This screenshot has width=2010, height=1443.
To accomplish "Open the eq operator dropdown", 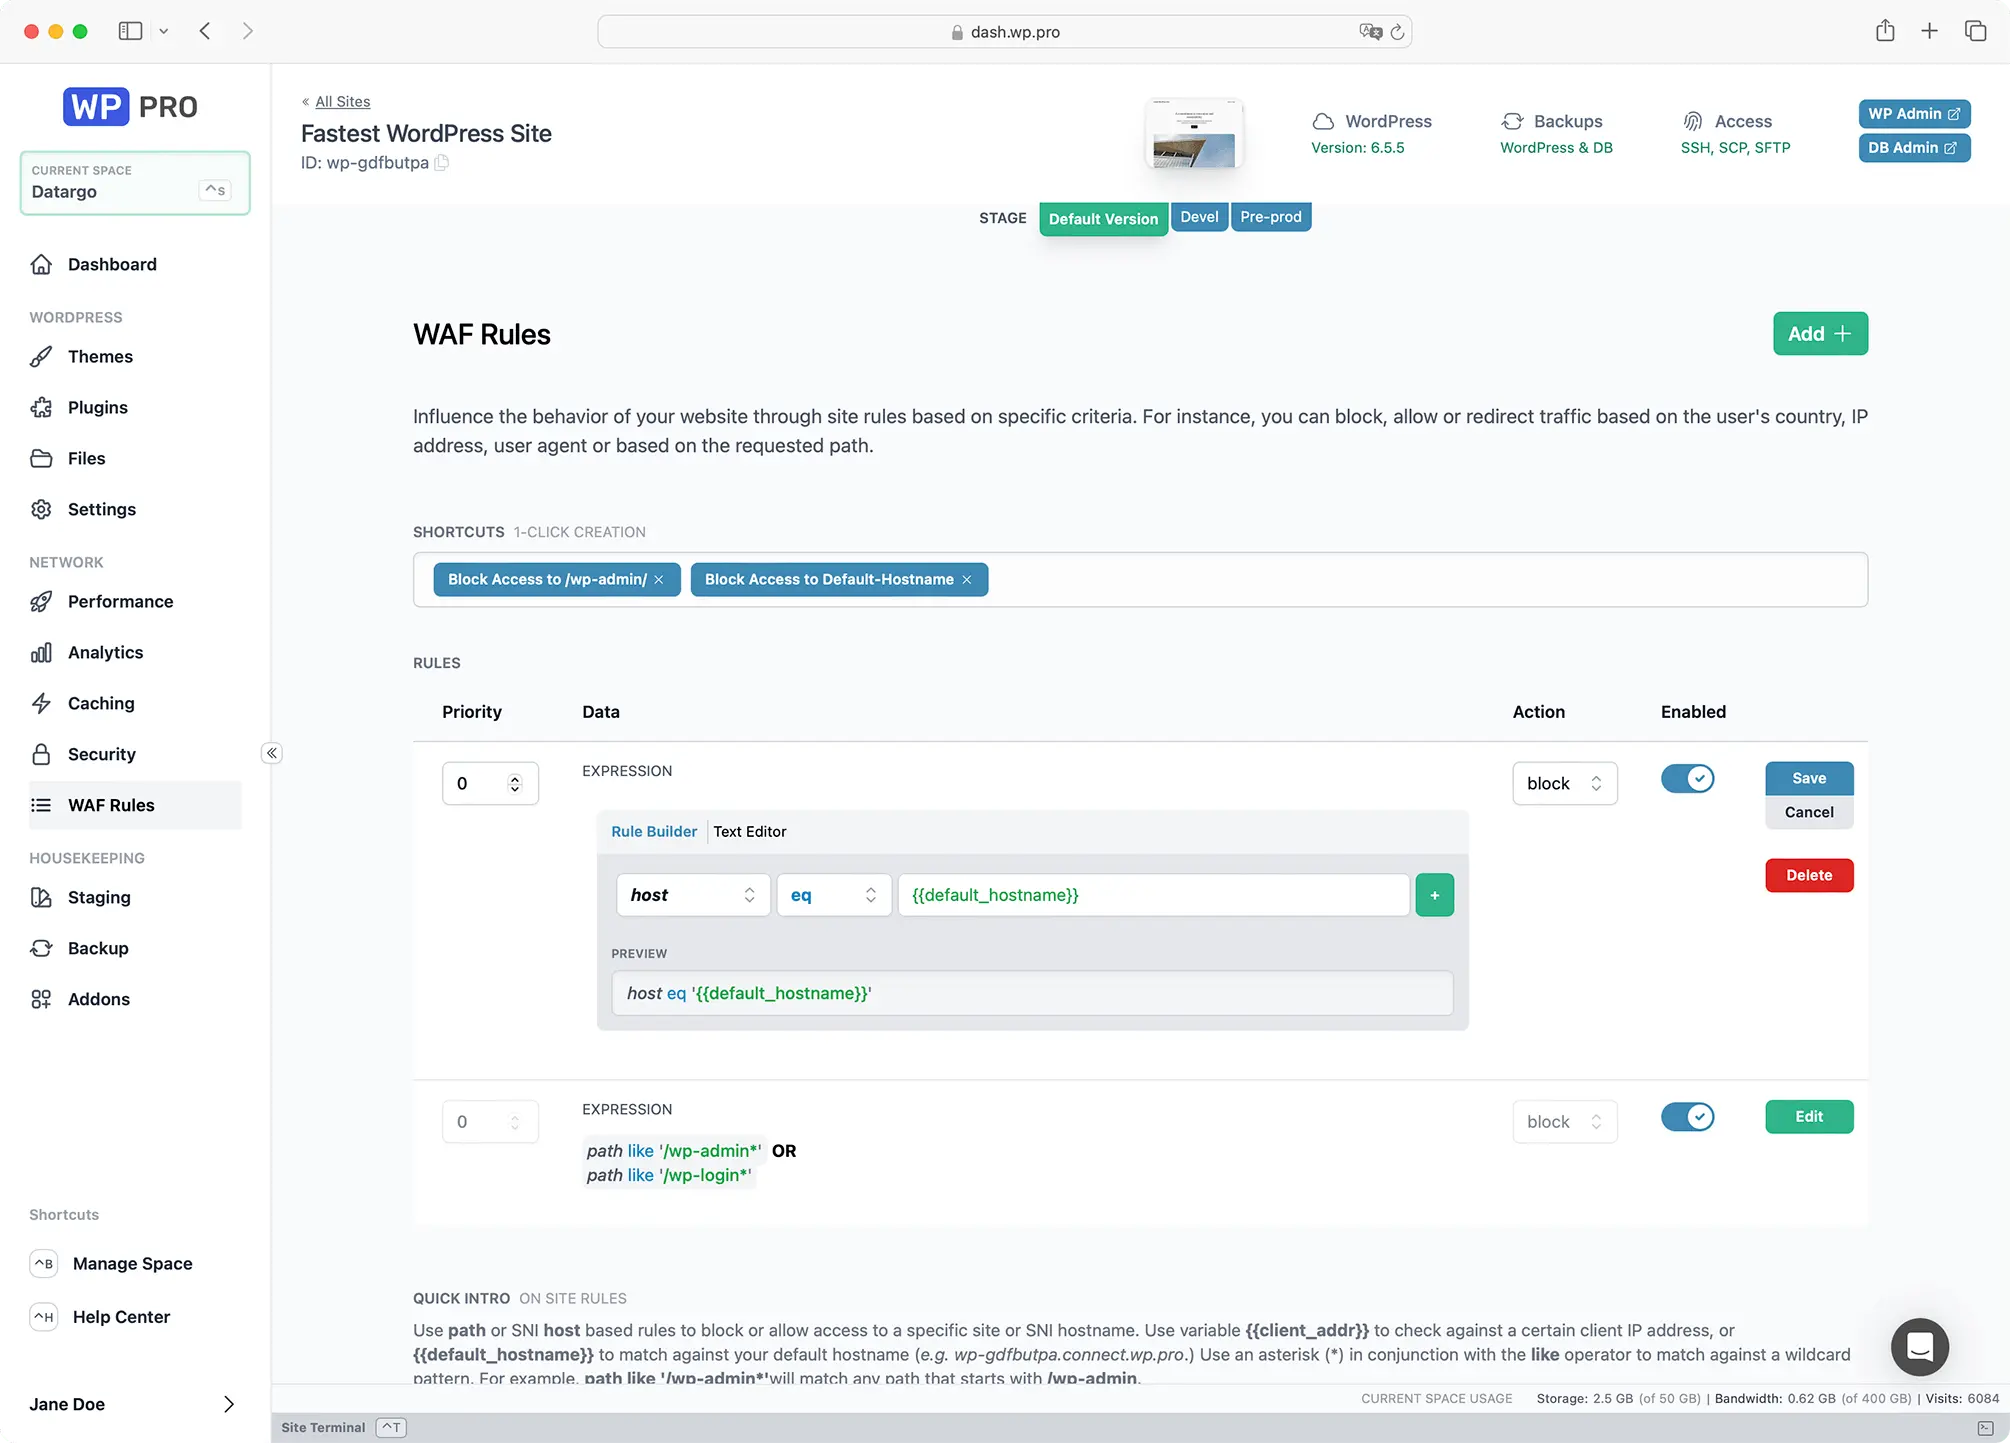I will (834, 895).
